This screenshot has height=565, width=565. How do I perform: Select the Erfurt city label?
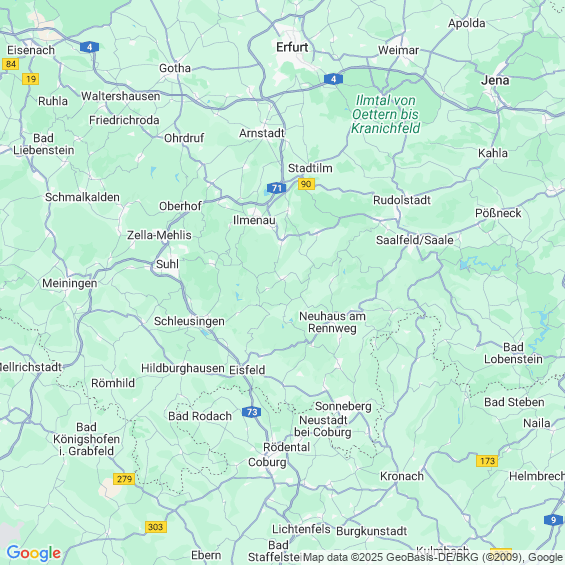292,47
